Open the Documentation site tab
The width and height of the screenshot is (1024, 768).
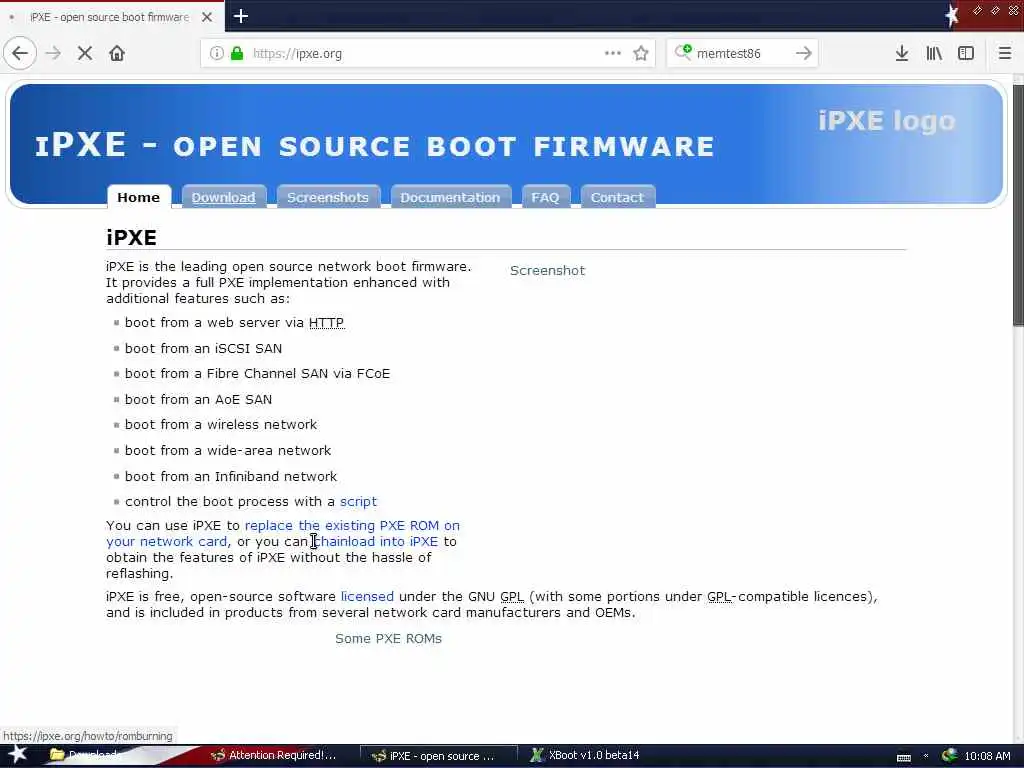[450, 197]
